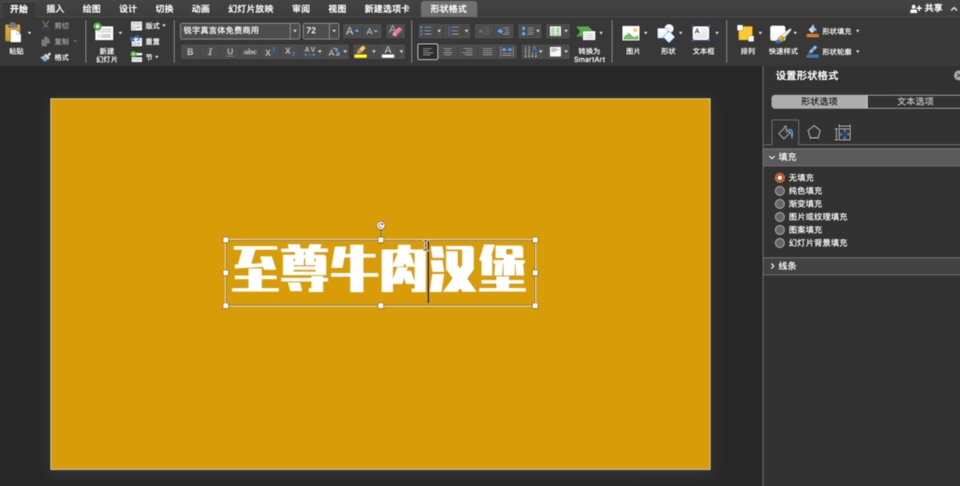
Task: Increase the list indent level
Action: tap(503, 31)
